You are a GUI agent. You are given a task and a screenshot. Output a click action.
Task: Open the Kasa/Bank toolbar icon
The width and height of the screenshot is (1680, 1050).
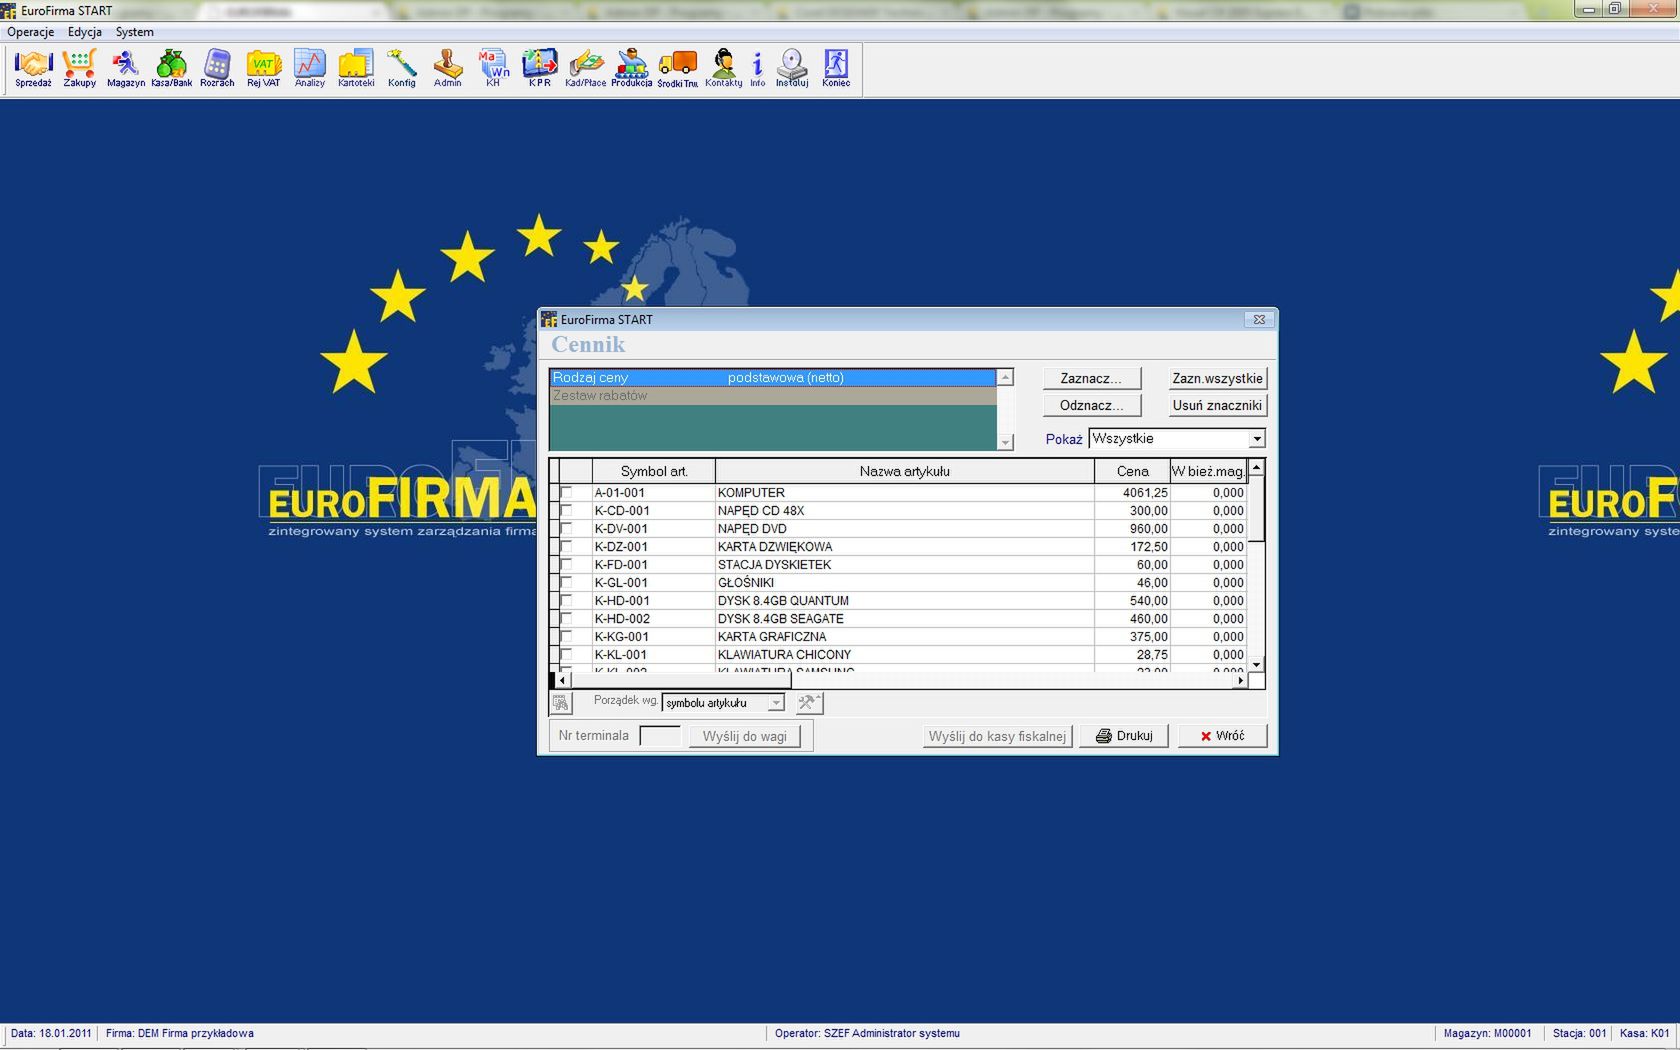click(x=171, y=68)
